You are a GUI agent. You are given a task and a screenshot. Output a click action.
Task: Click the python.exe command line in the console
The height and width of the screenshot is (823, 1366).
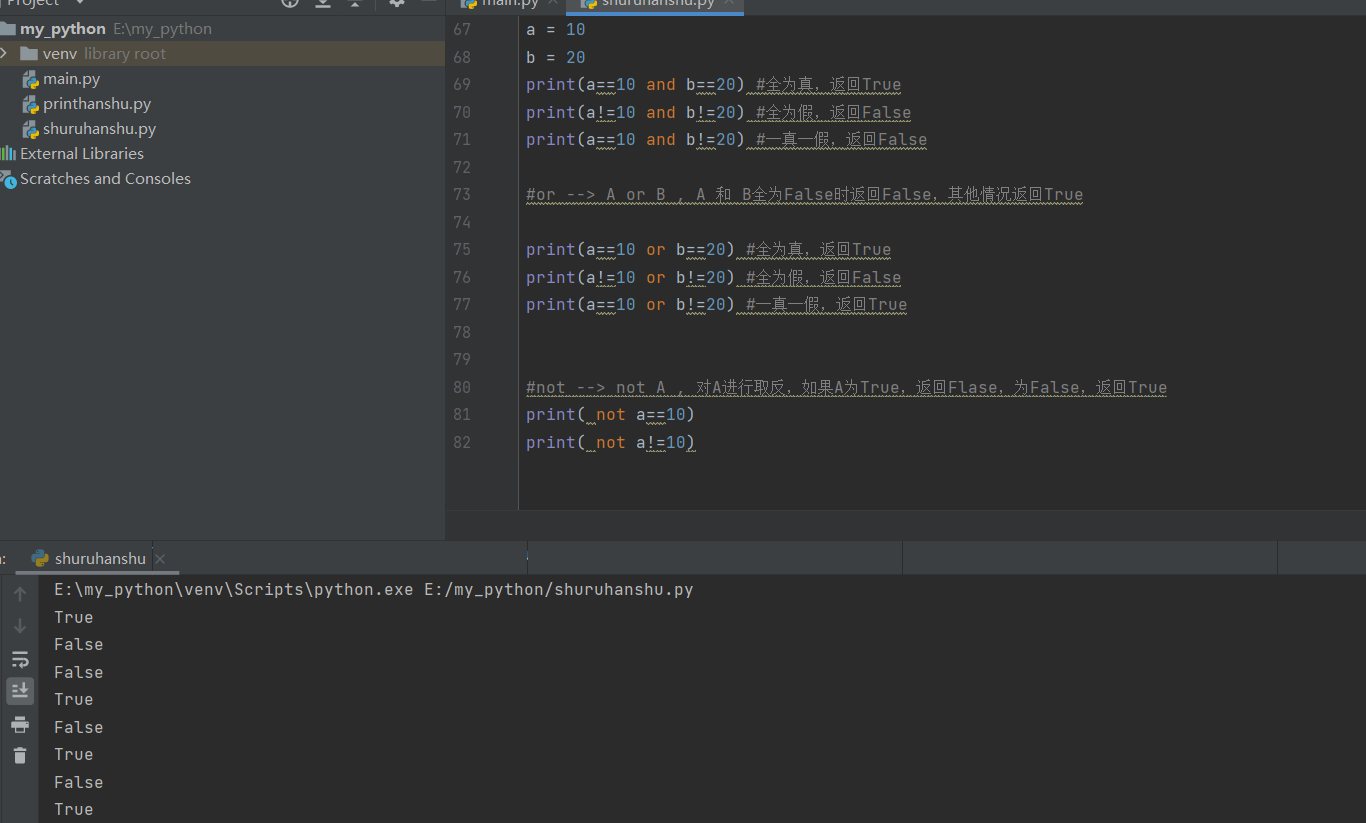[x=374, y=590]
